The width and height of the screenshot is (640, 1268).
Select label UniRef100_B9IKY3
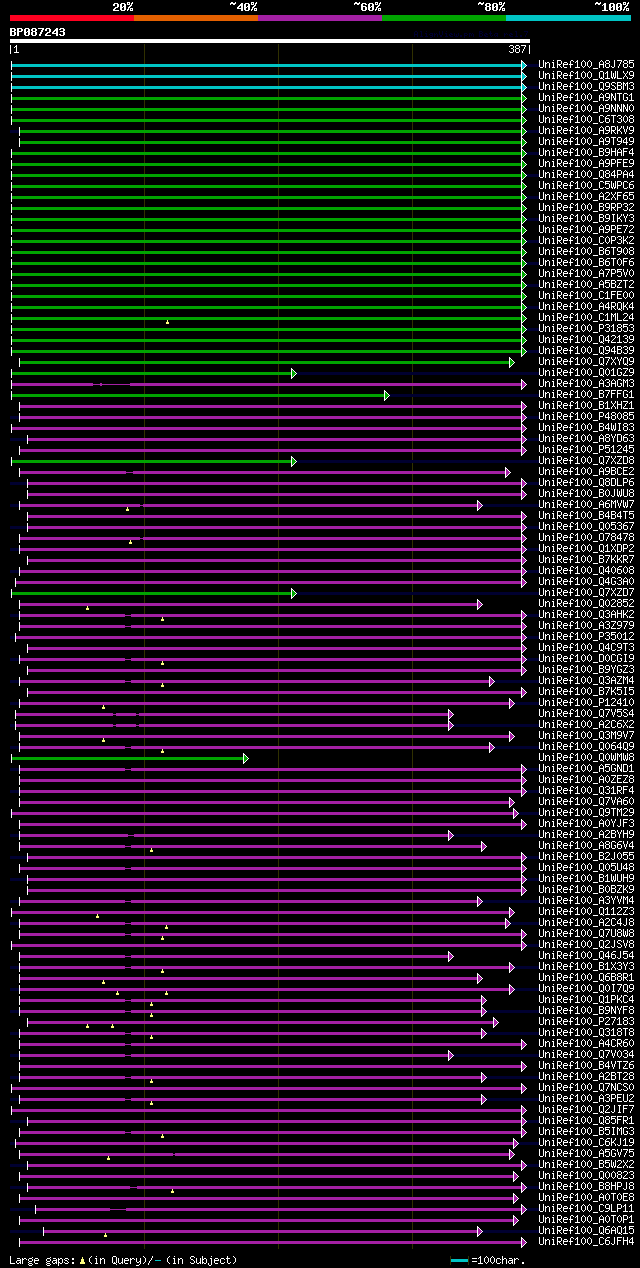586,218
